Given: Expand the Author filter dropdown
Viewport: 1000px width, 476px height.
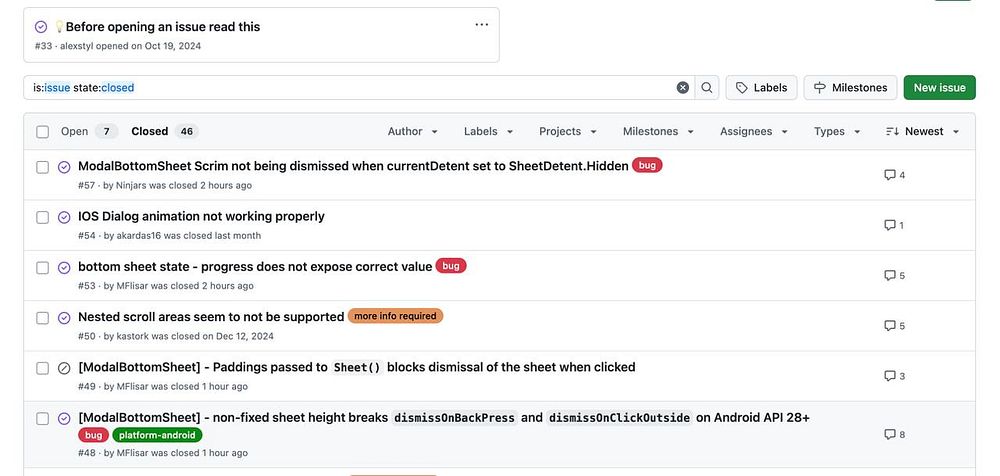Looking at the screenshot, I should point(412,132).
